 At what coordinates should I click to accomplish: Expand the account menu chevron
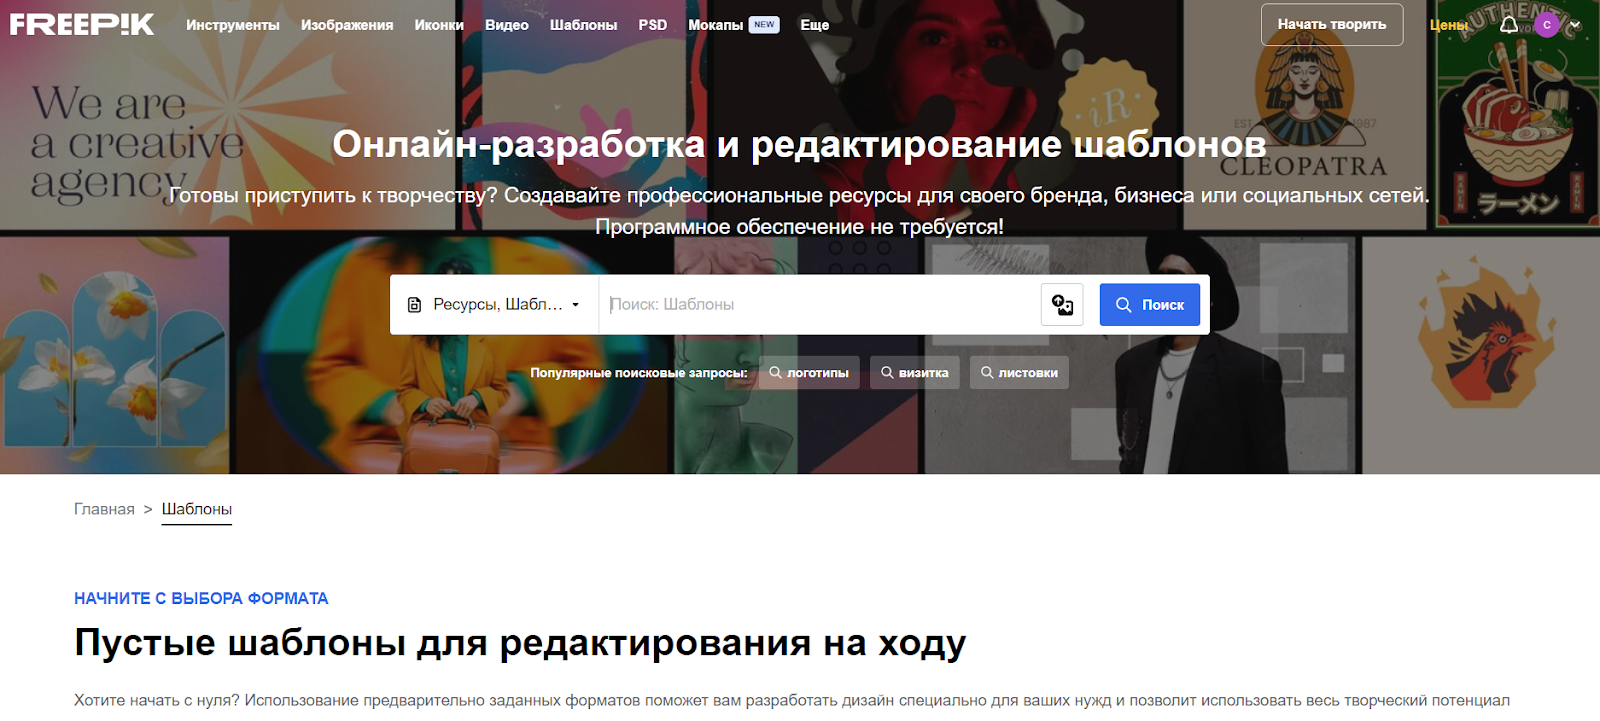pos(1576,25)
